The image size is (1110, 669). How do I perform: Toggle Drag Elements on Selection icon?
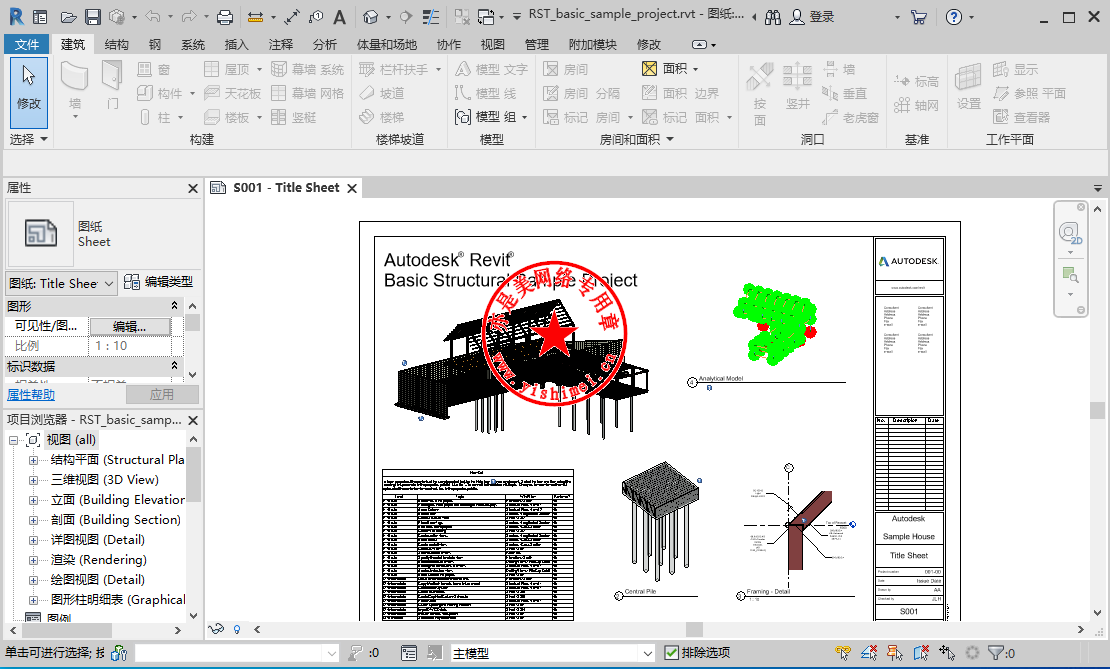947,653
